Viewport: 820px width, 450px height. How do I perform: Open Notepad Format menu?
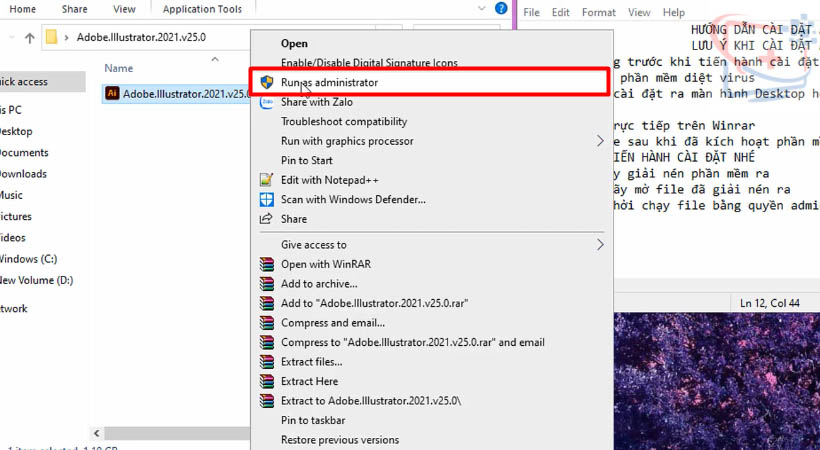coord(599,12)
